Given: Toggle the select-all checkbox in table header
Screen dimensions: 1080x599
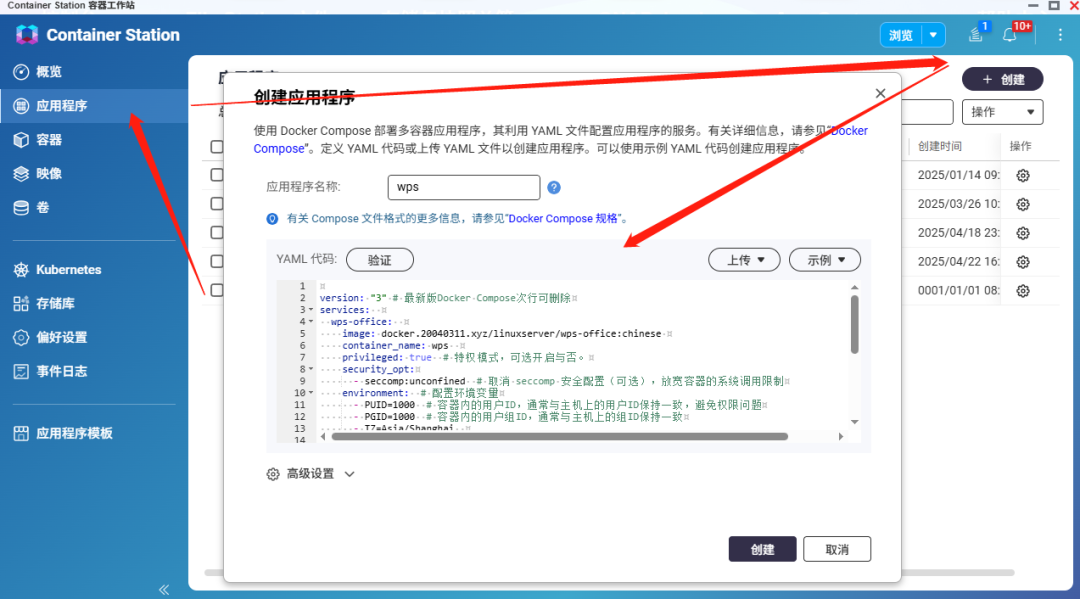Looking at the screenshot, I should [x=217, y=147].
